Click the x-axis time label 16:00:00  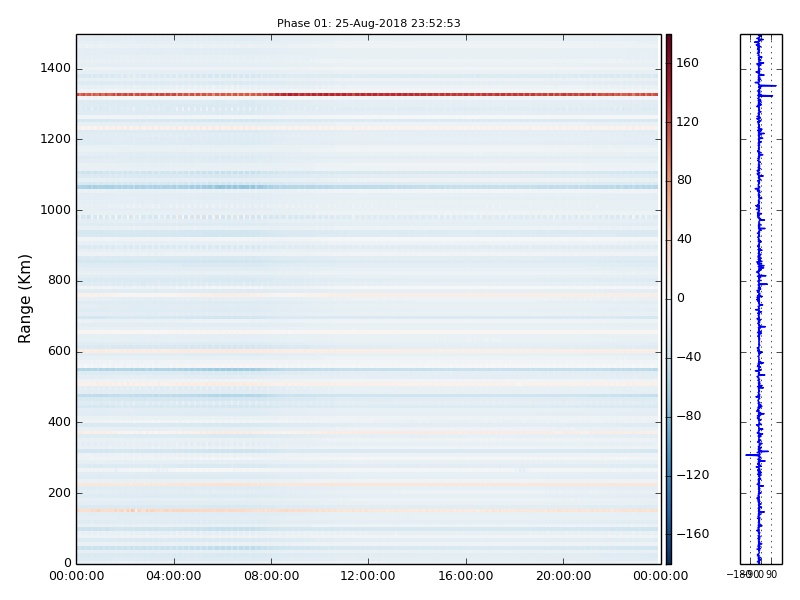(466, 576)
